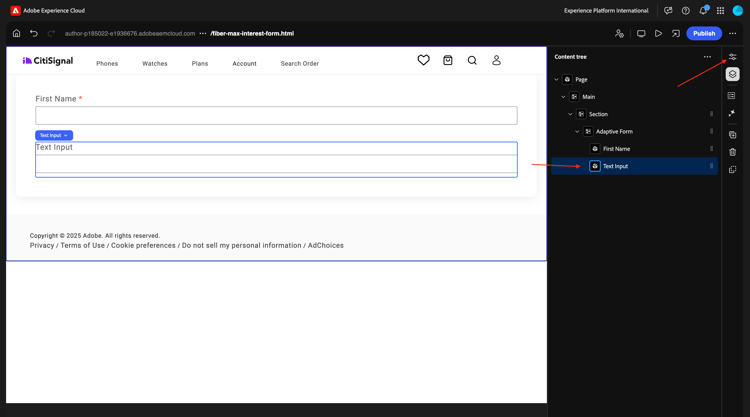
Task: Click the duplicate component icon at rail bottom
Action: point(732,170)
